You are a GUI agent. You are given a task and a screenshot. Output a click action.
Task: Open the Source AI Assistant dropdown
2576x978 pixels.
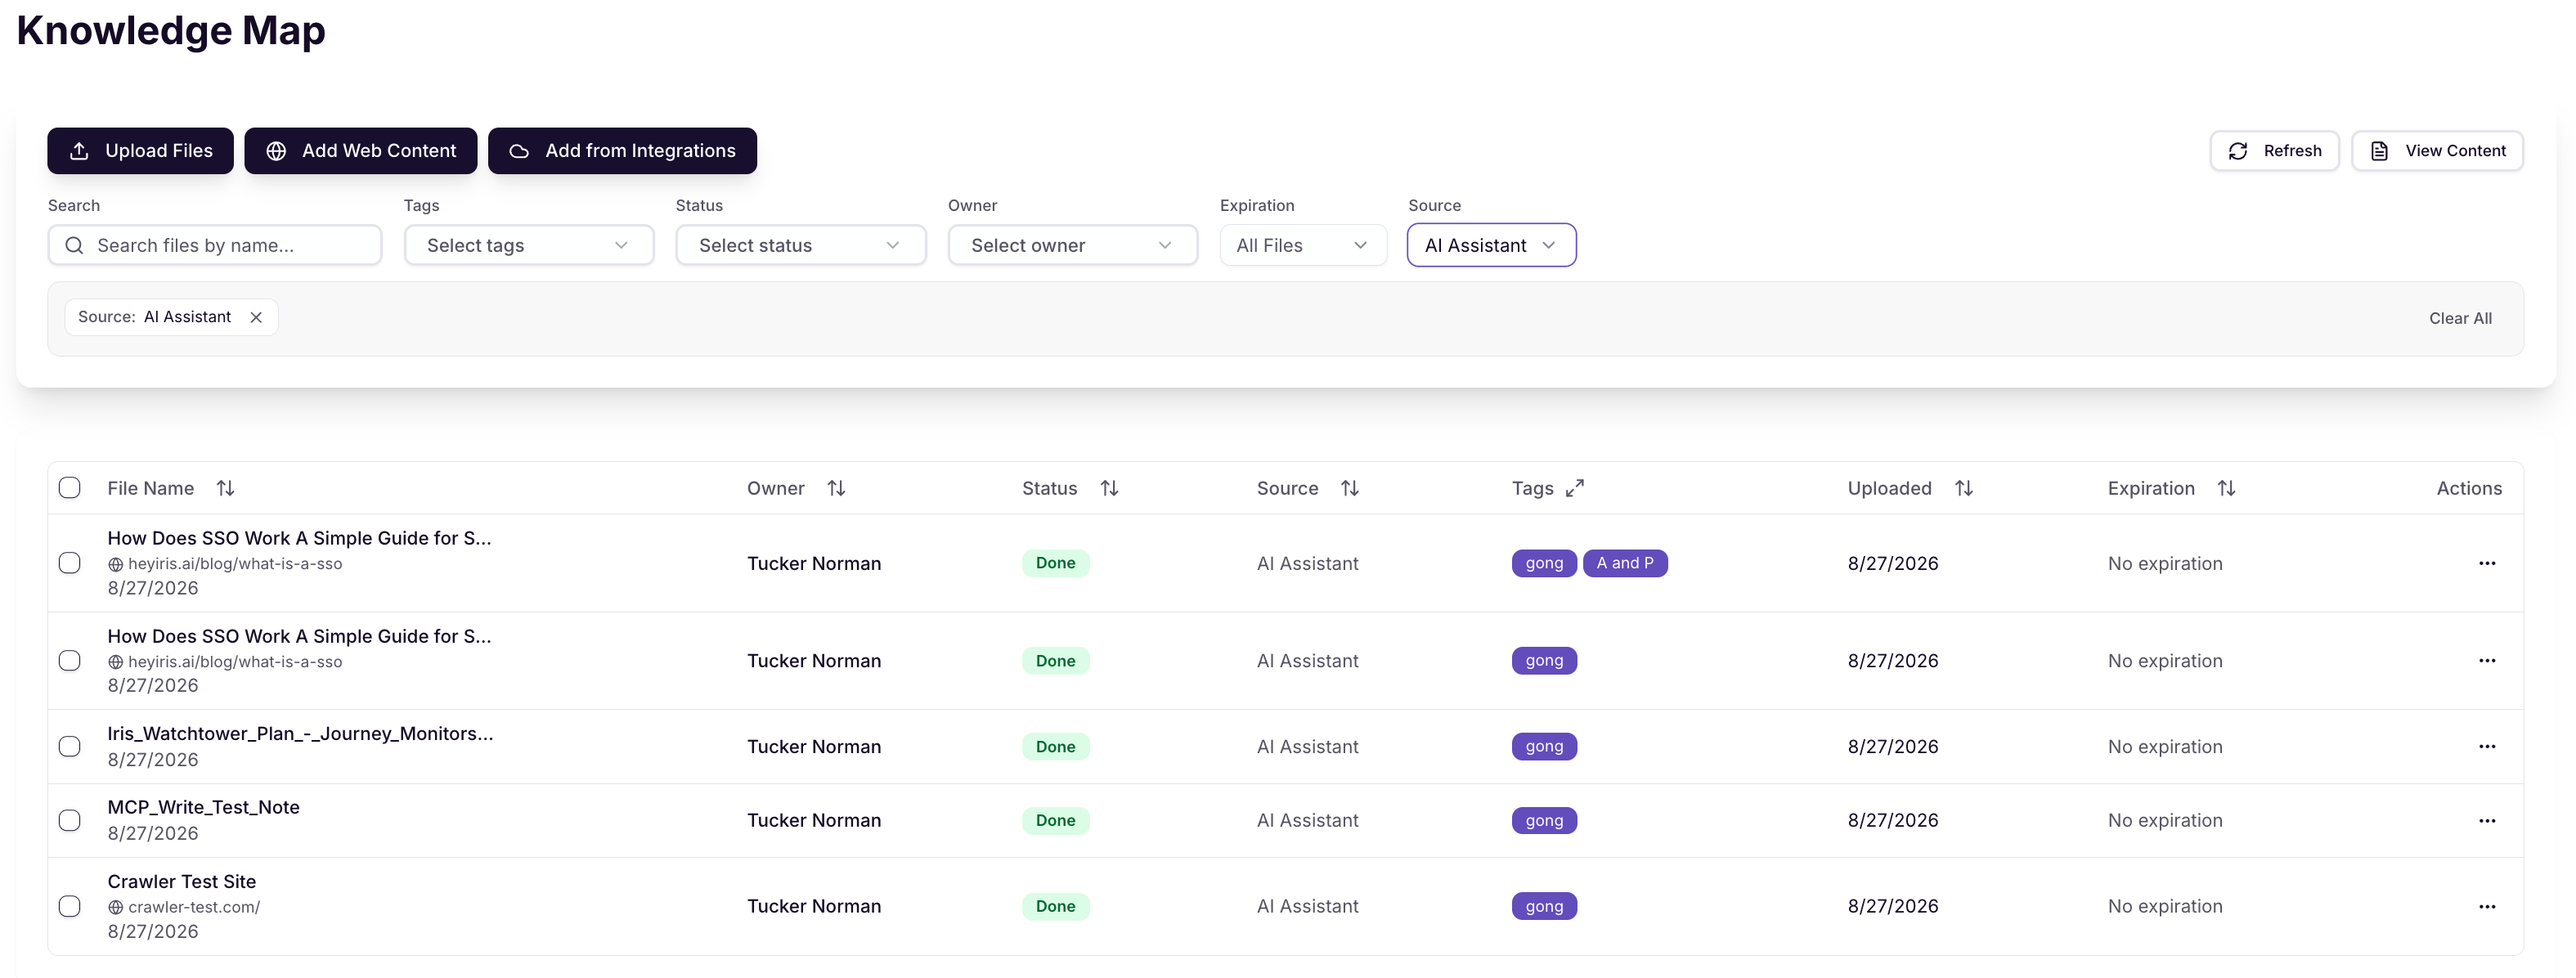[x=1491, y=245]
